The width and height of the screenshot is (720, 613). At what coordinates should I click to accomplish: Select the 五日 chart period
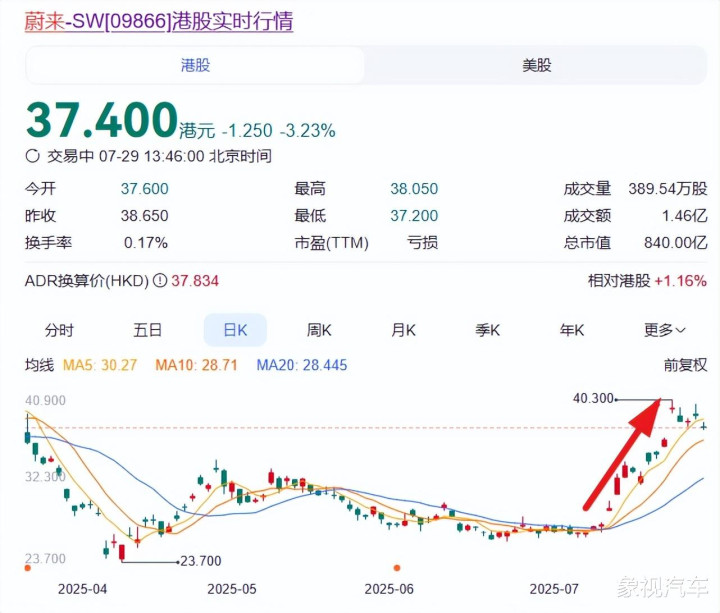[147, 330]
